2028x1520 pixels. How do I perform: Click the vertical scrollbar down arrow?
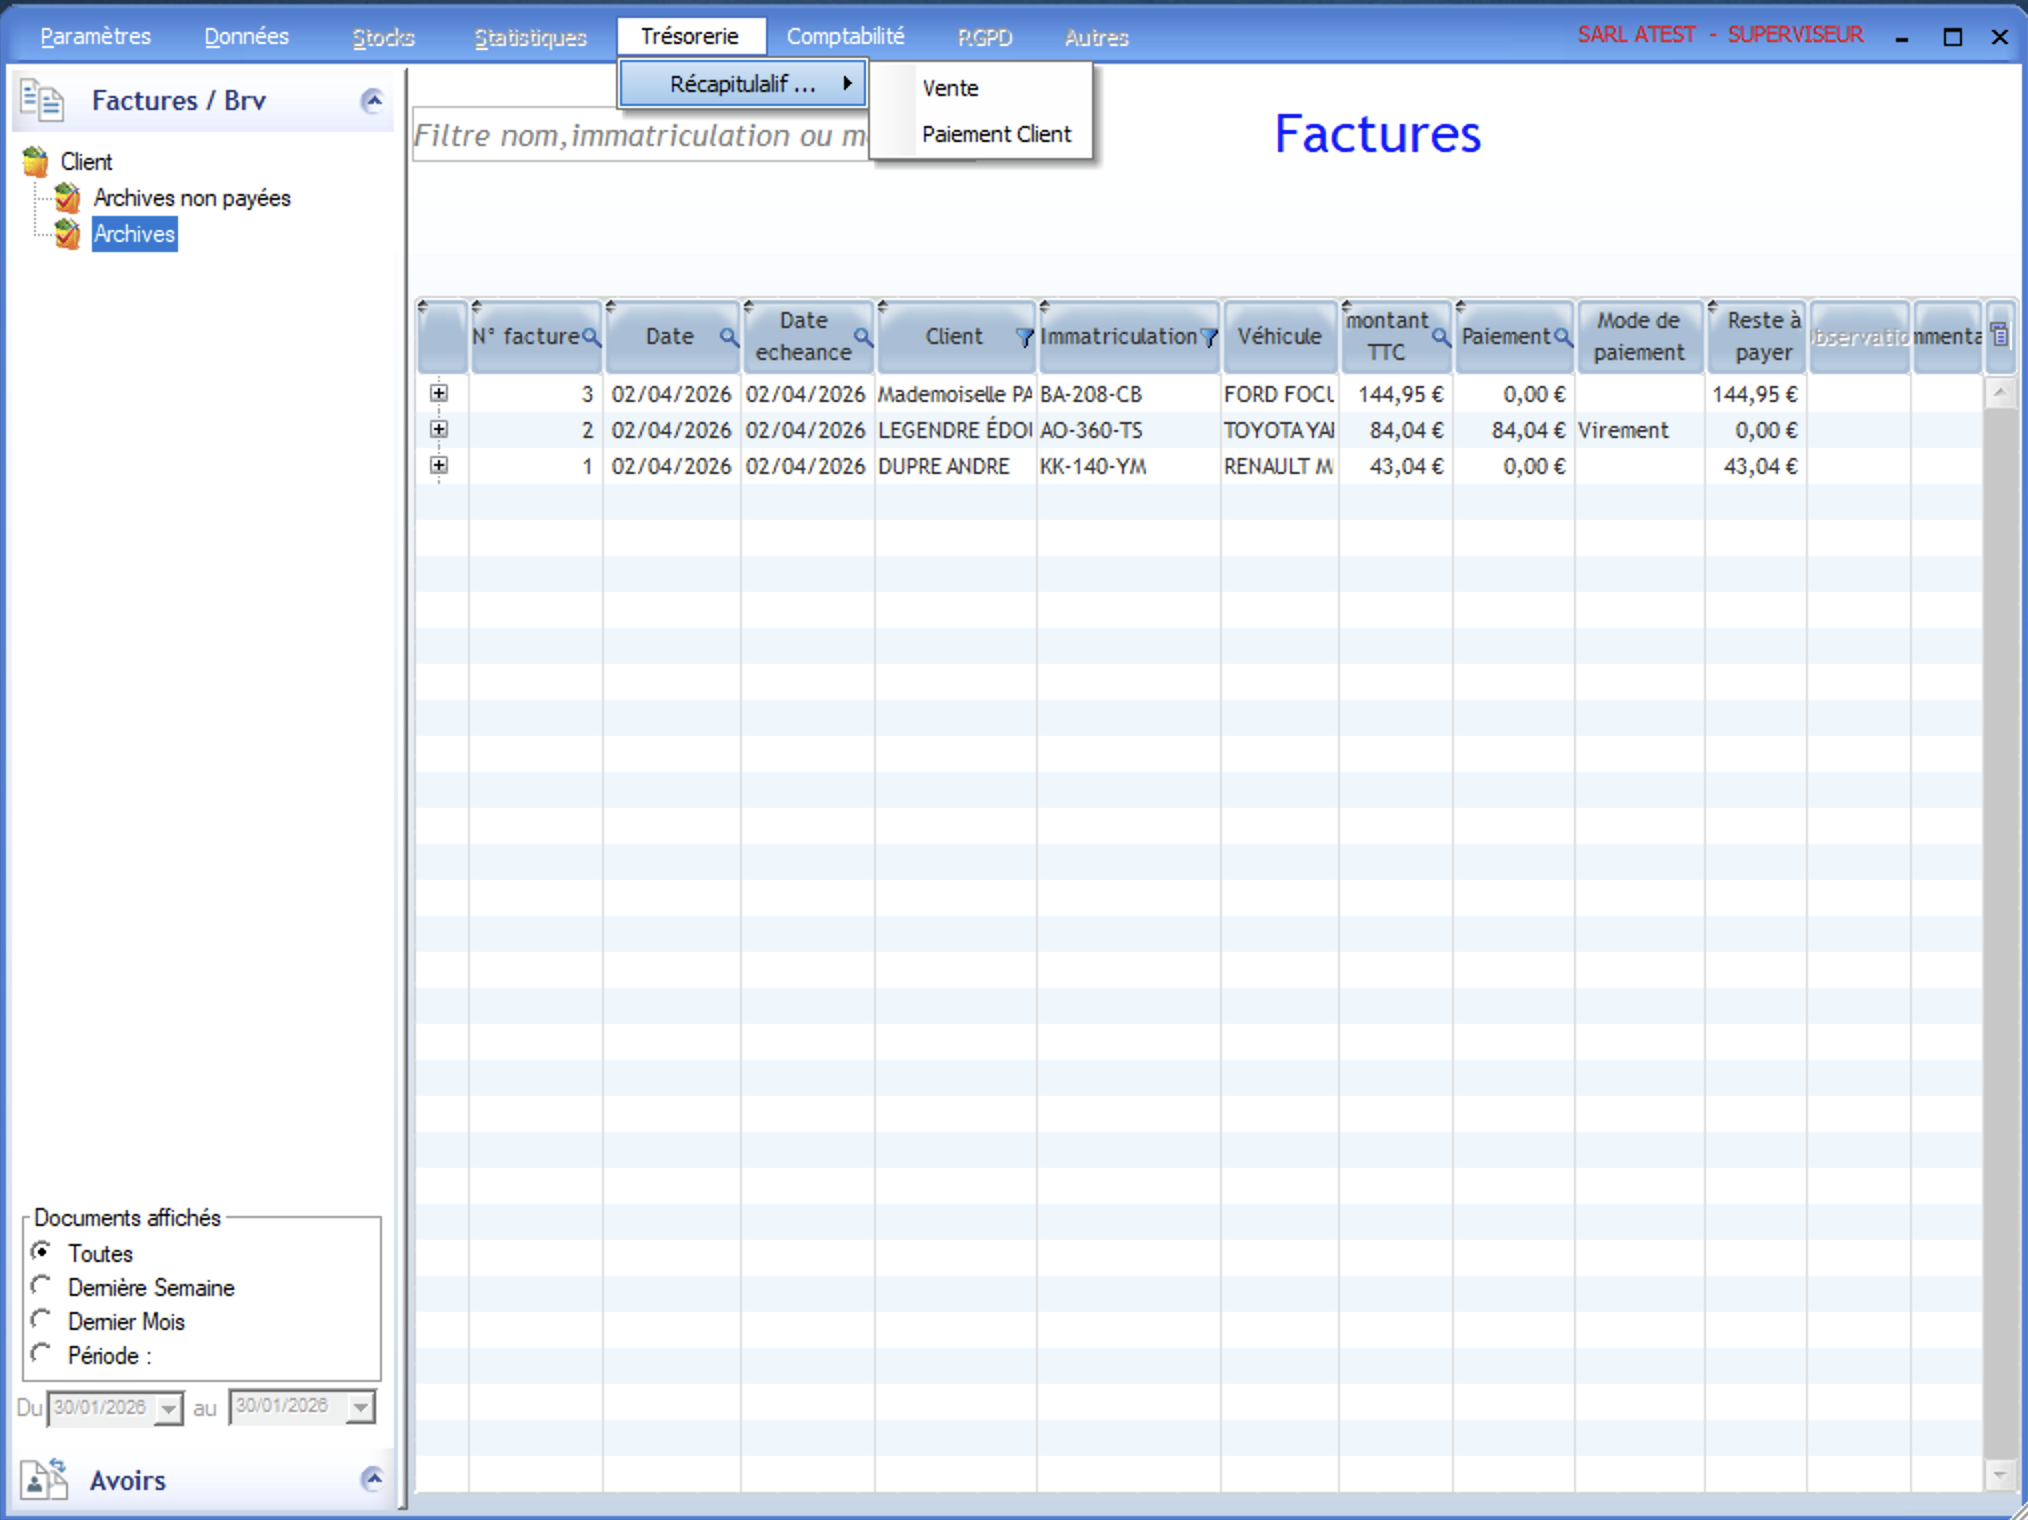tap(1998, 1474)
